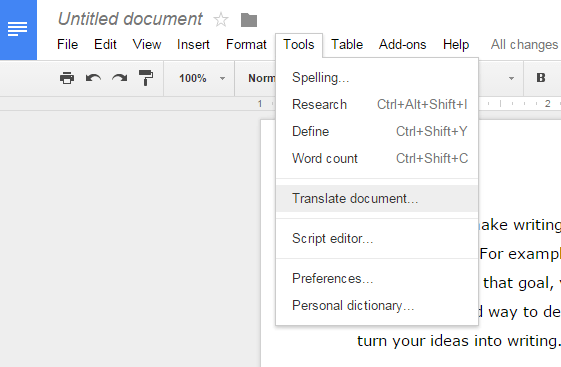Open Script editor... from Tools menu
Image resolution: width=561 pixels, height=367 pixels.
[377, 238]
